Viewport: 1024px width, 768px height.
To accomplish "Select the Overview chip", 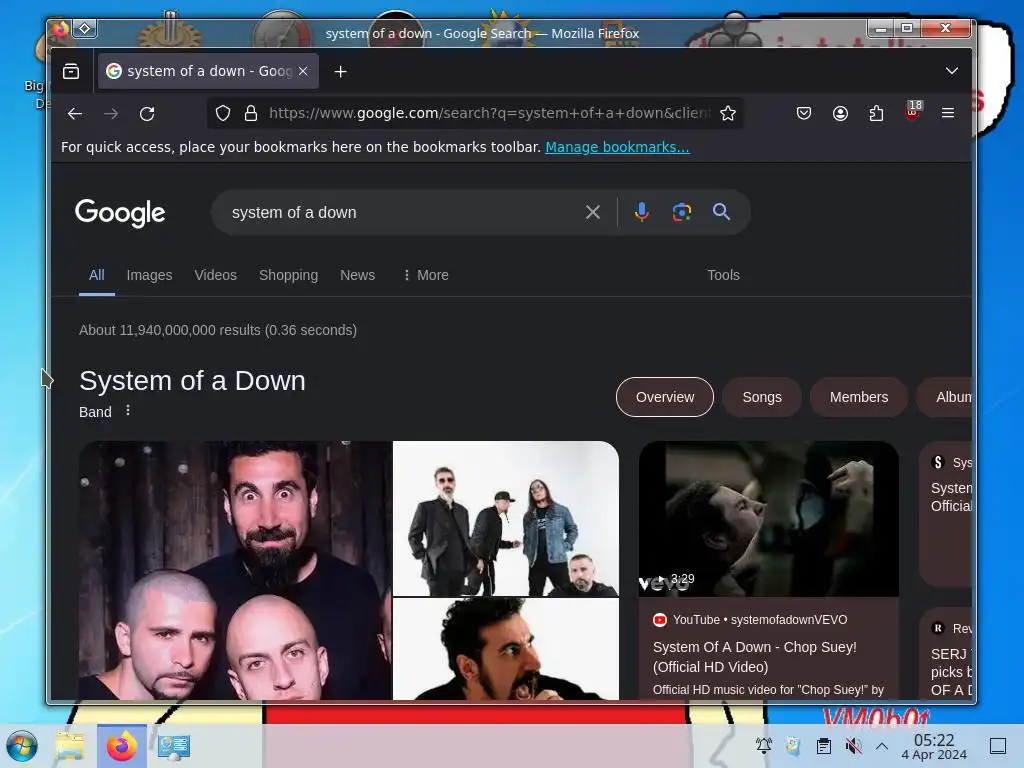I will (665, 397).
